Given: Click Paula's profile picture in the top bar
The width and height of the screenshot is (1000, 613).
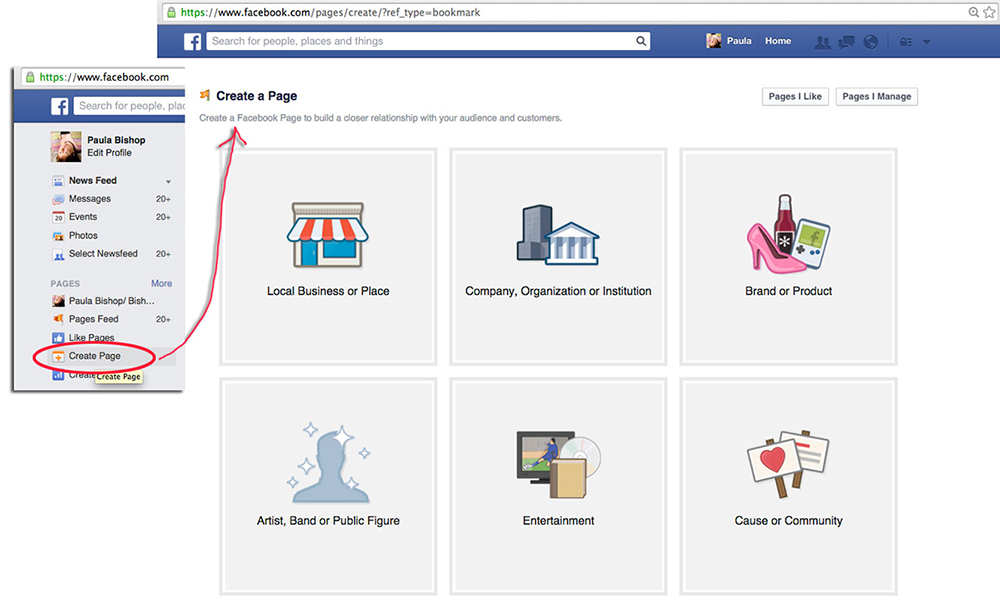Looking at the screenshot, I should click(x=714, y=41).
